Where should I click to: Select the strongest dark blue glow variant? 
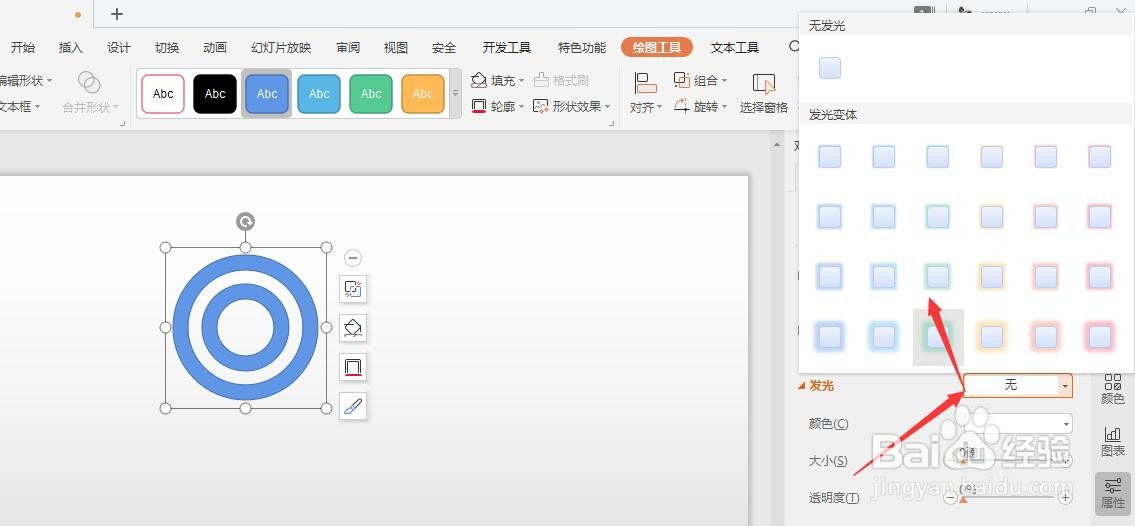(x=830, y=336)
